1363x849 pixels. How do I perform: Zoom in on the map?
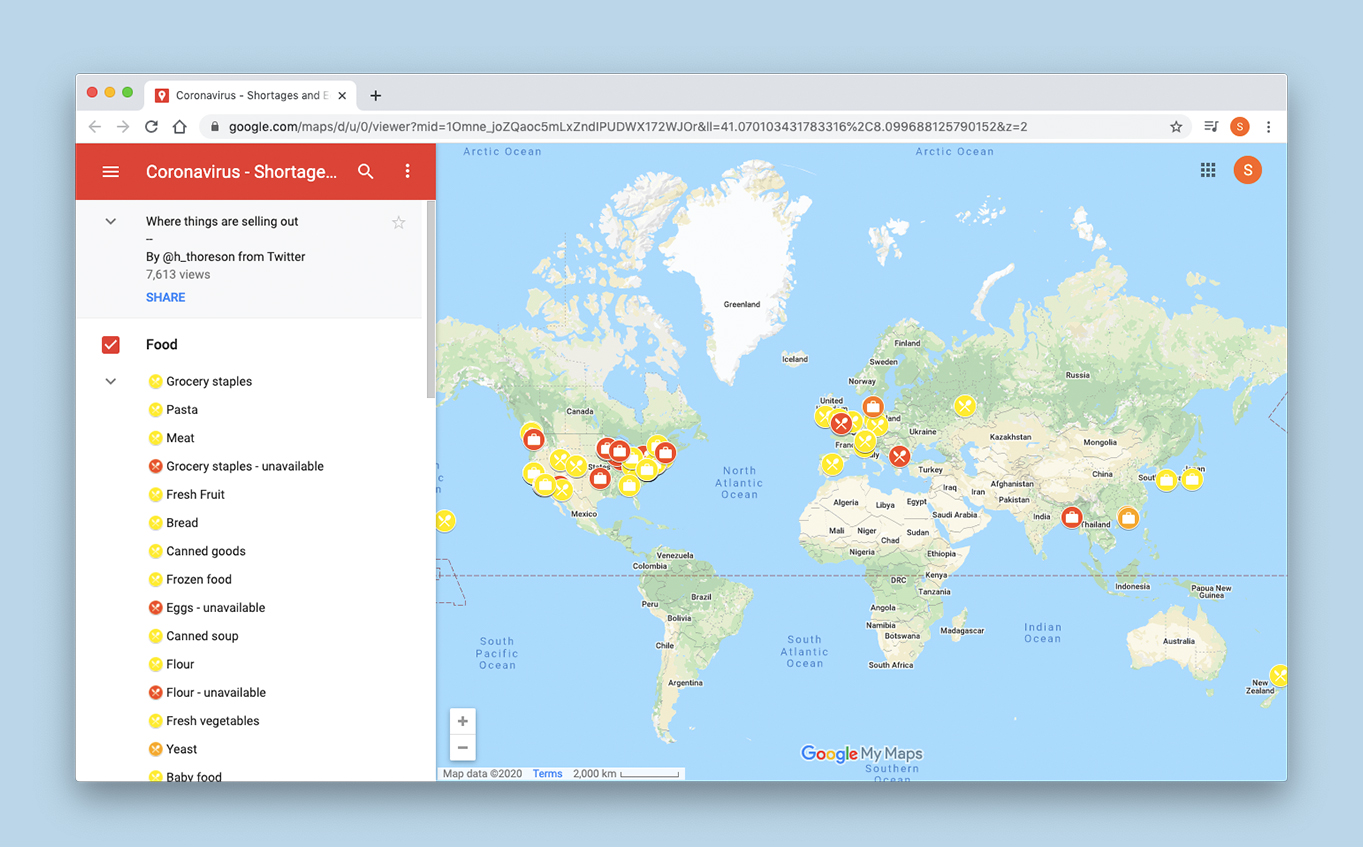pyautogui.click(x=462, y=721)
